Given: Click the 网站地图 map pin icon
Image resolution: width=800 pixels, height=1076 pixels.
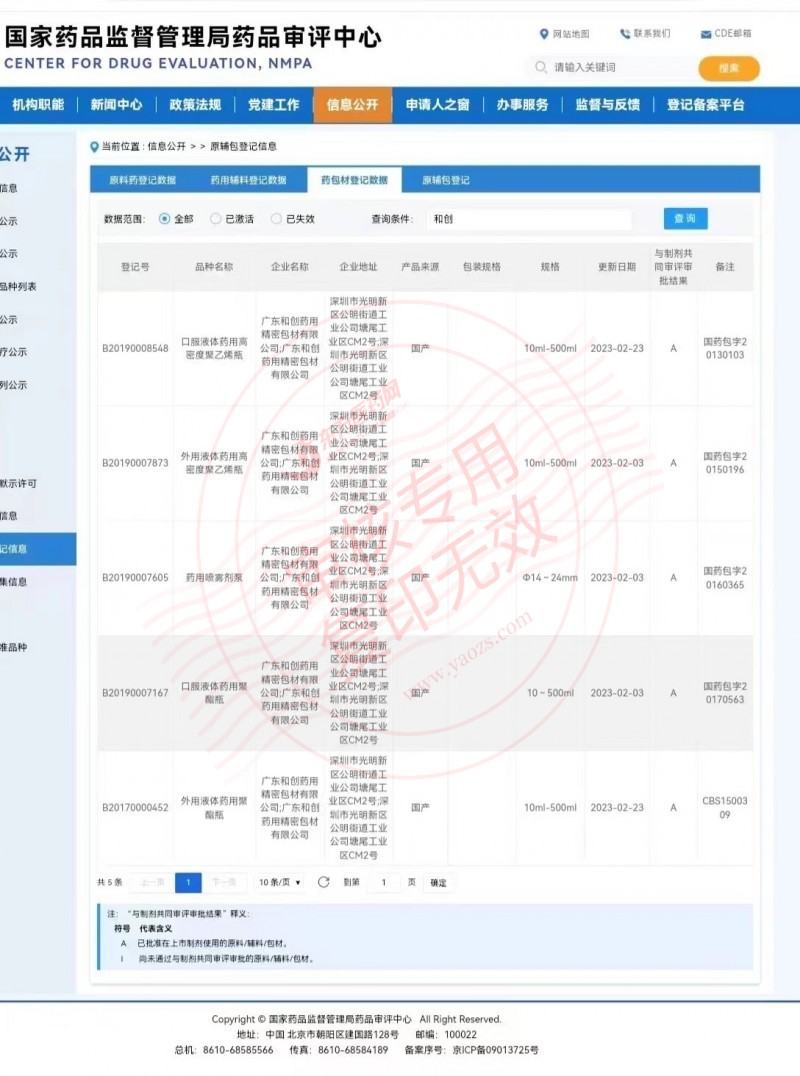Looking at the screenshot, I should [544, 34].
